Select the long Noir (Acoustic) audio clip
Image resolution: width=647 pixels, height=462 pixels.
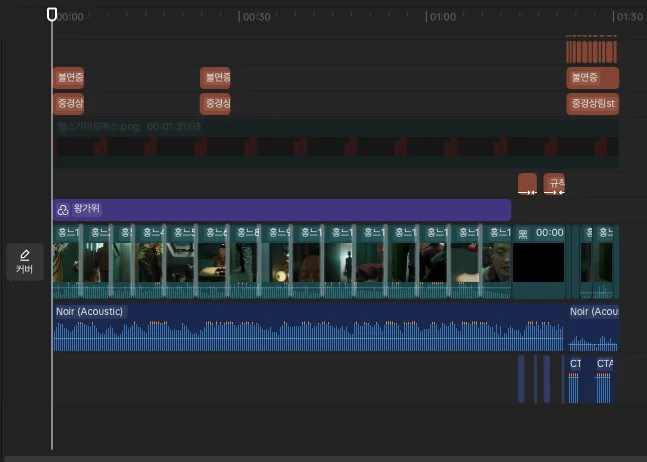308,328
